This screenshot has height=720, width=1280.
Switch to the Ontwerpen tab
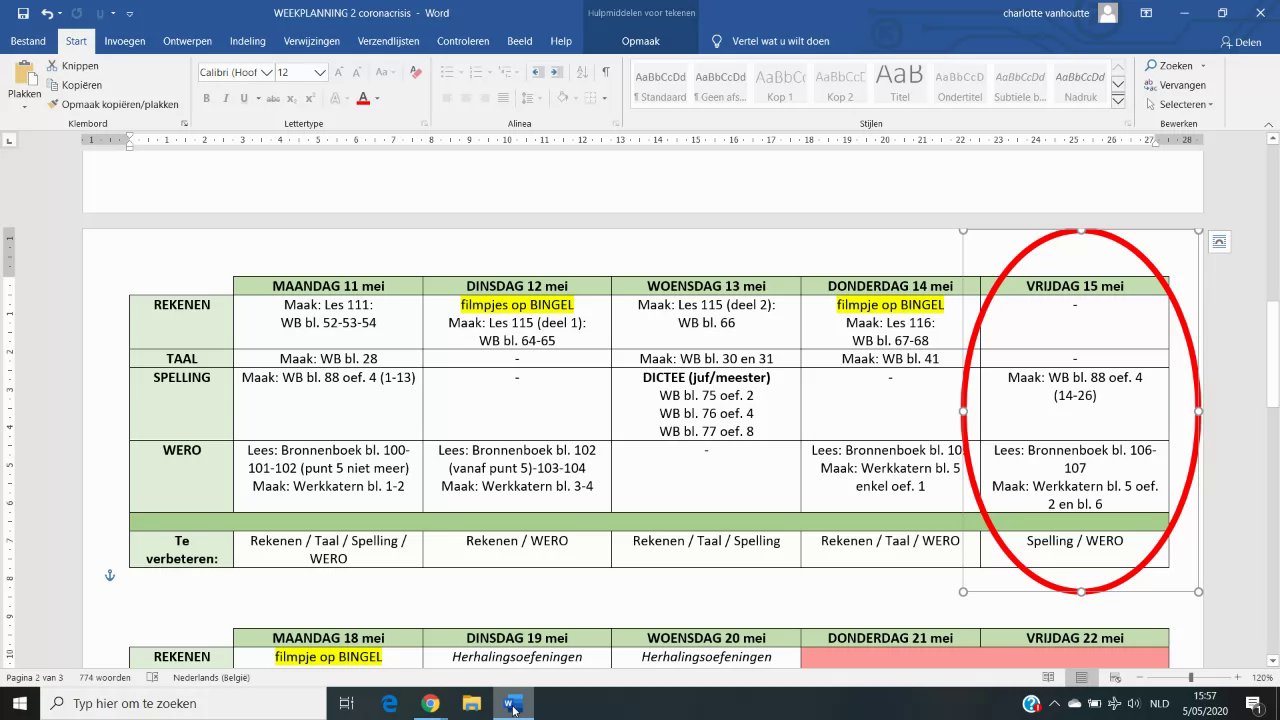(x=187, y=41)
